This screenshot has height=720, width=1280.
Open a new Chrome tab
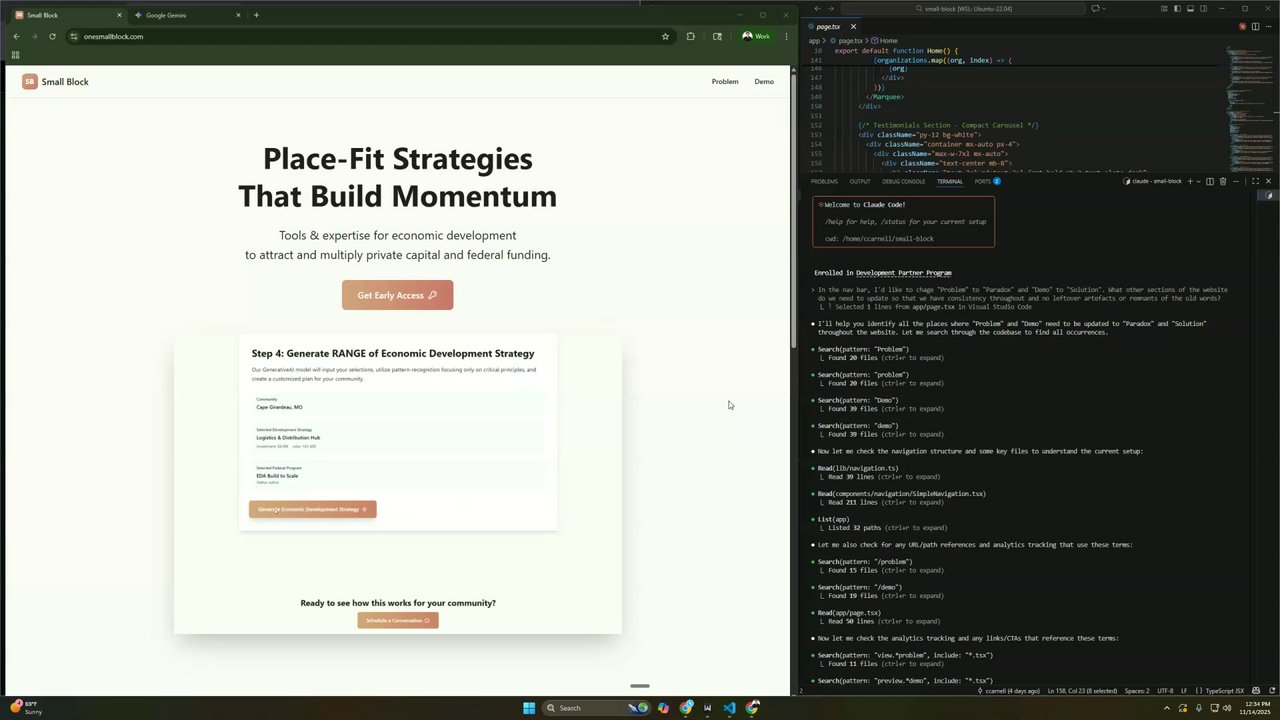tap(256, 15)
